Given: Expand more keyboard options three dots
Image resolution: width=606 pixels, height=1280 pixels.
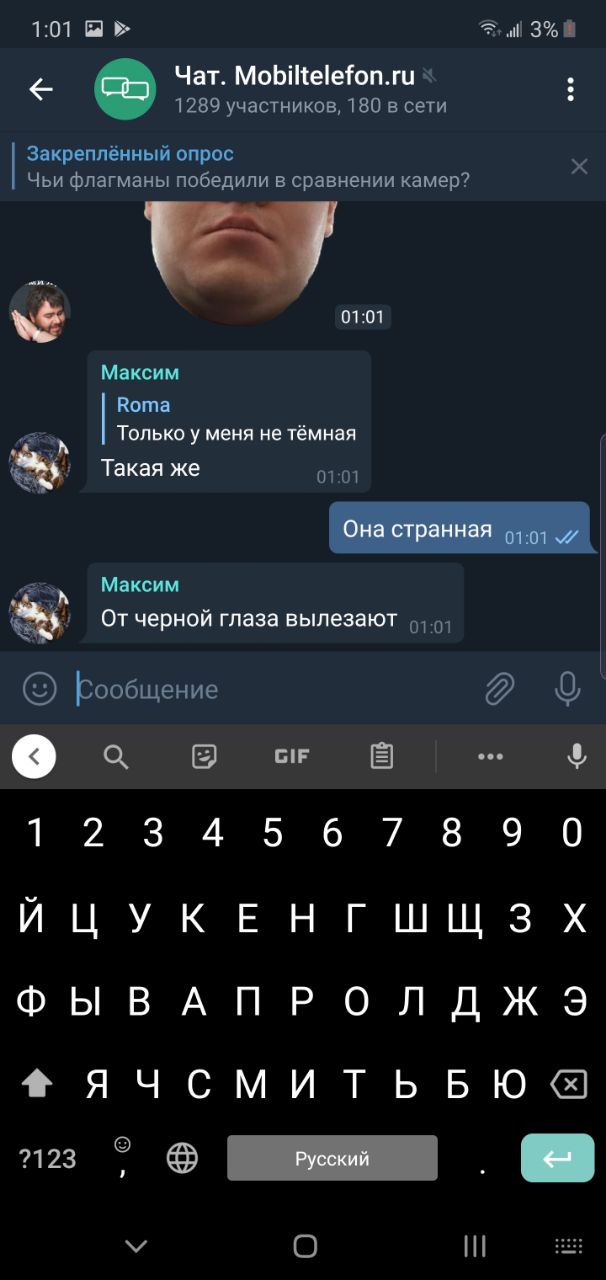Looking at the screenshot, I should [x=490, y=757].
